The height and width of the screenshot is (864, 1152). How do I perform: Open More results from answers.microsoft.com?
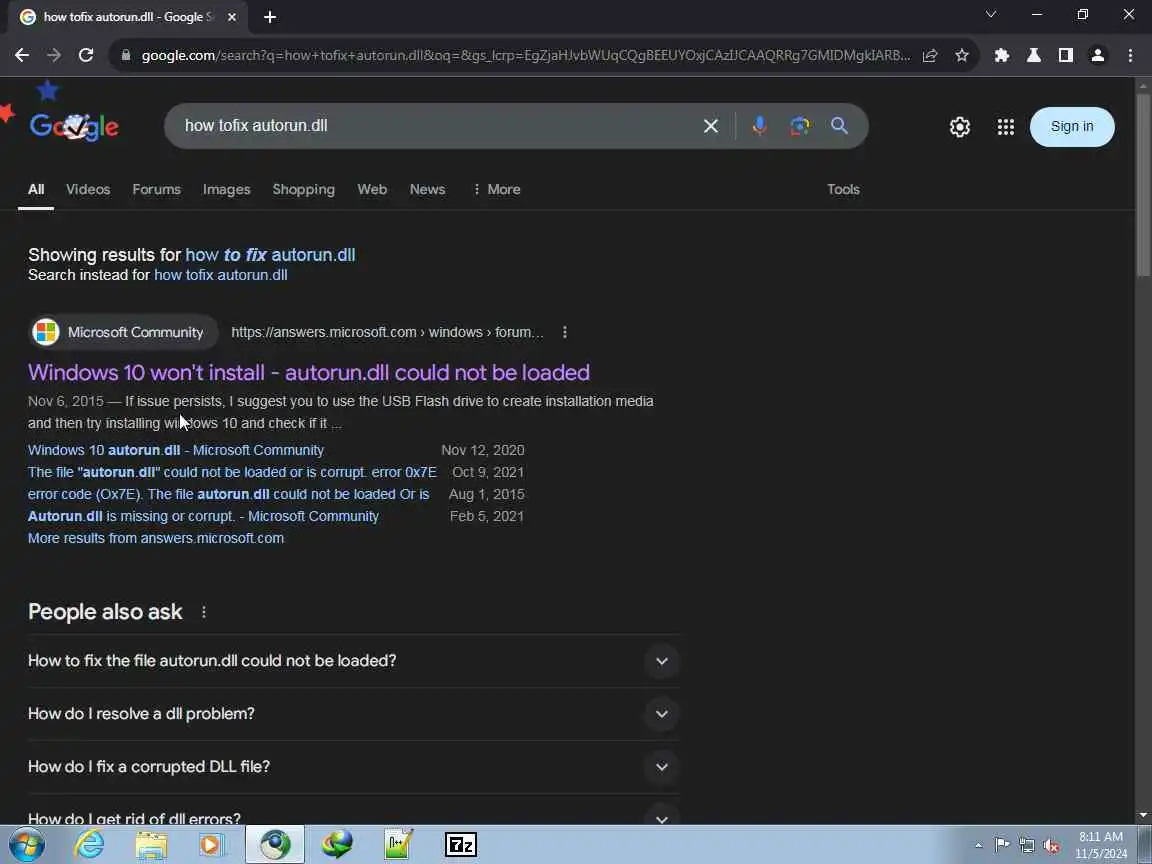tap(156, 539)
